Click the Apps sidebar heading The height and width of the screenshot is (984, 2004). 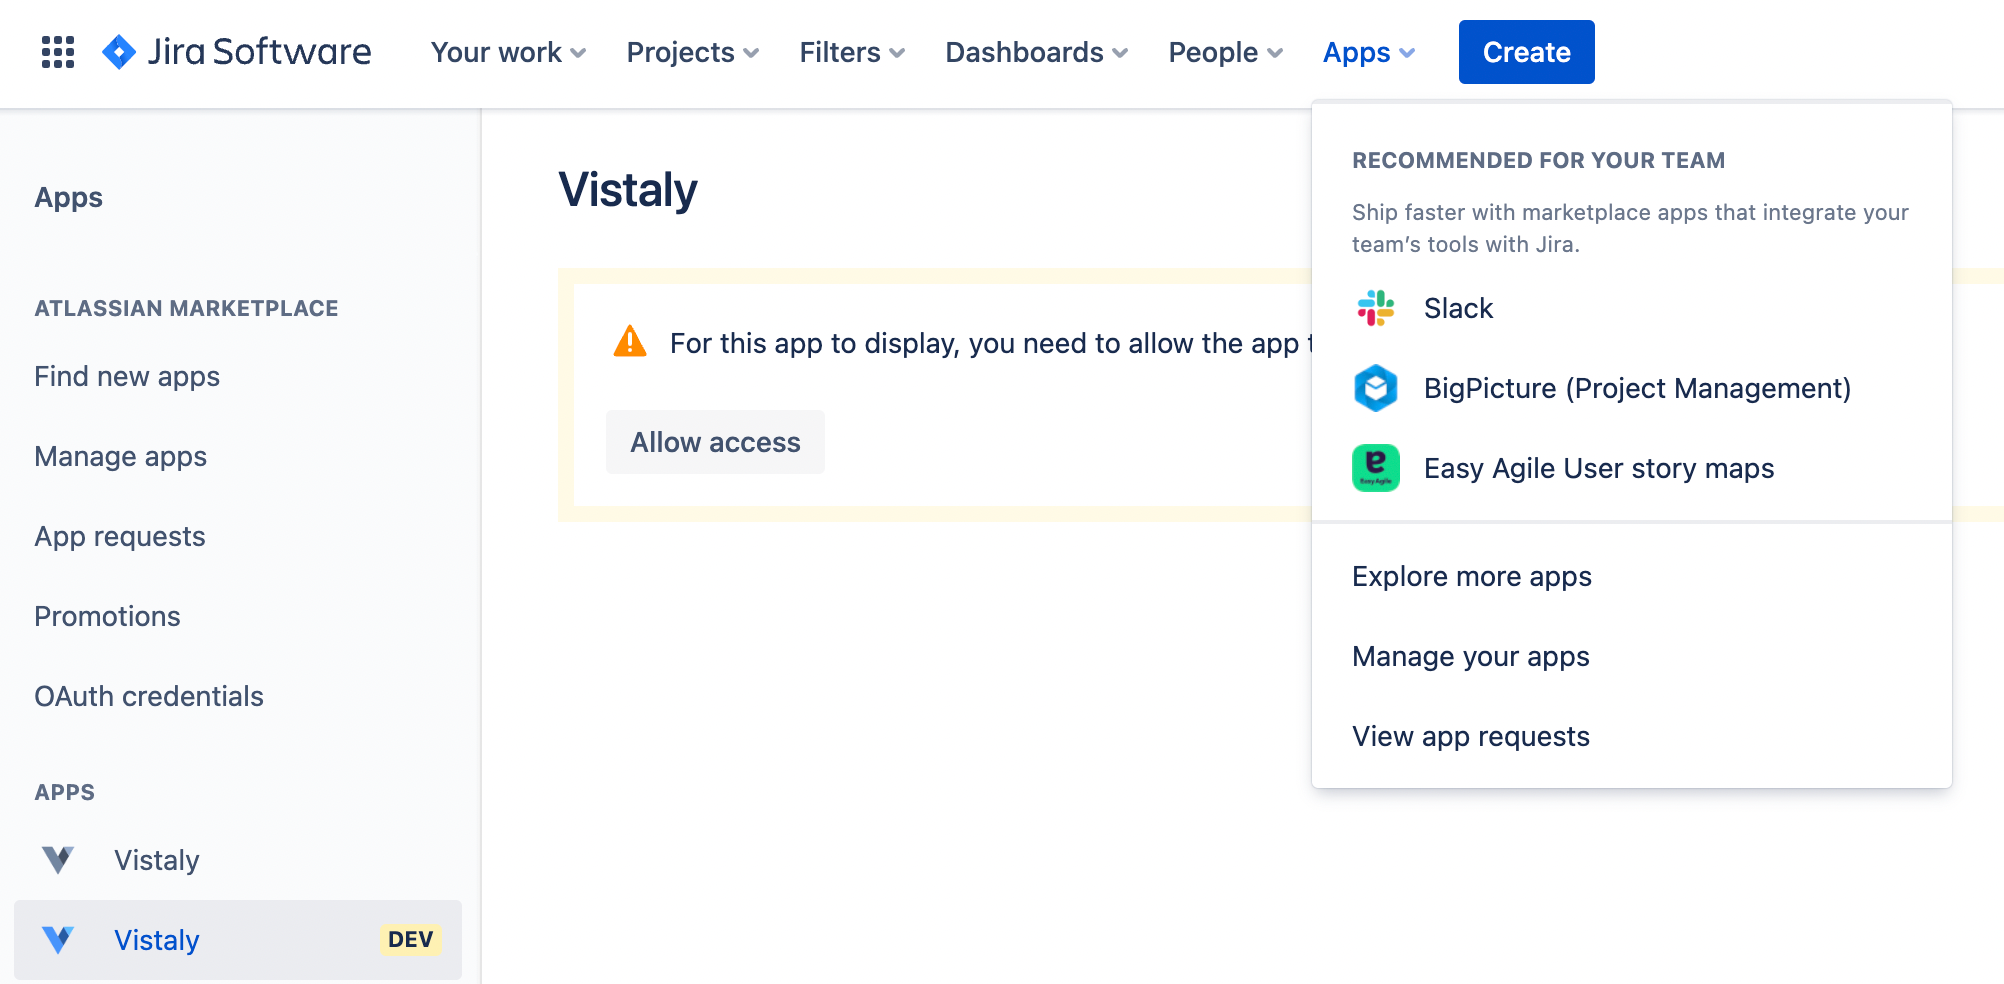coord(68,197)
